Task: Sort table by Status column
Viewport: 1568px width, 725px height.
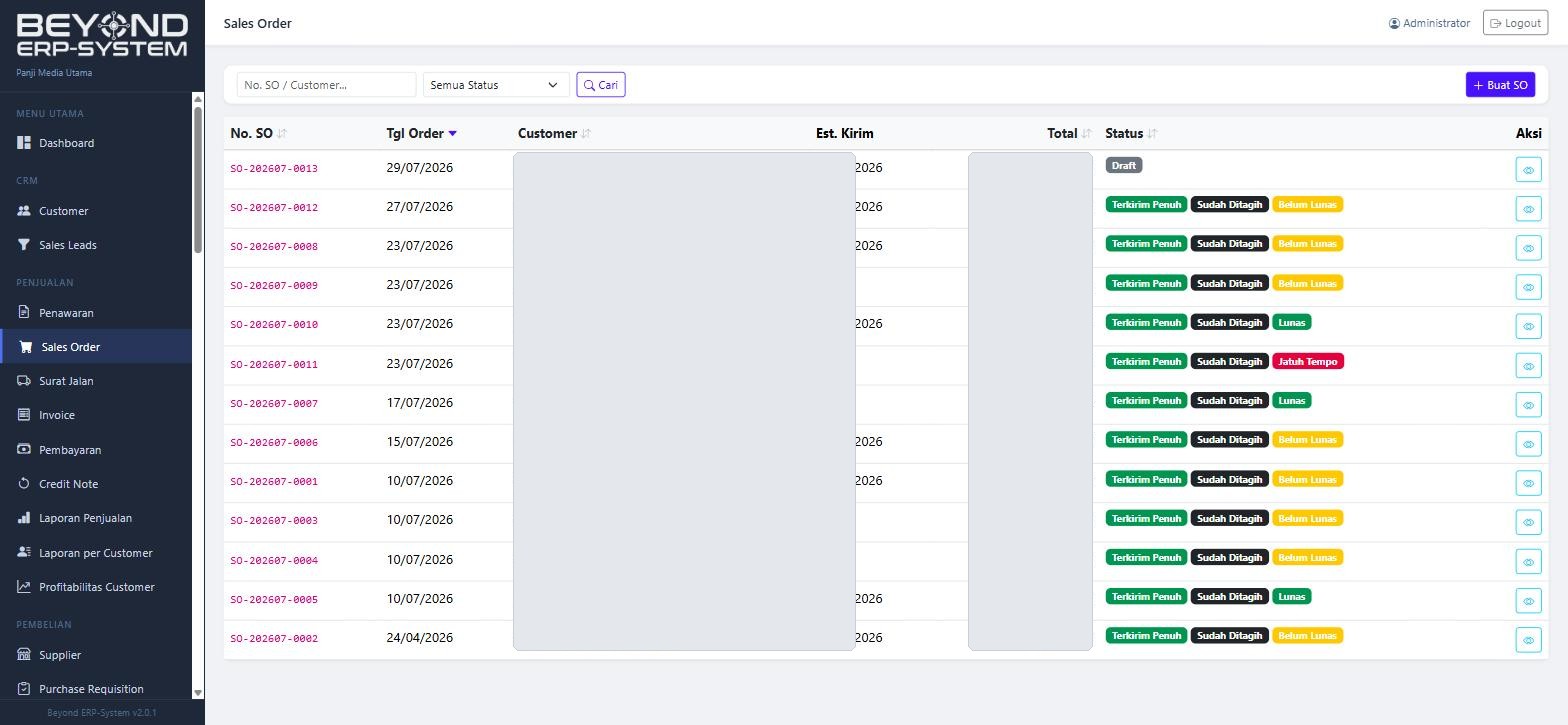Action: pyautogui.click(x=1131, y=133)
